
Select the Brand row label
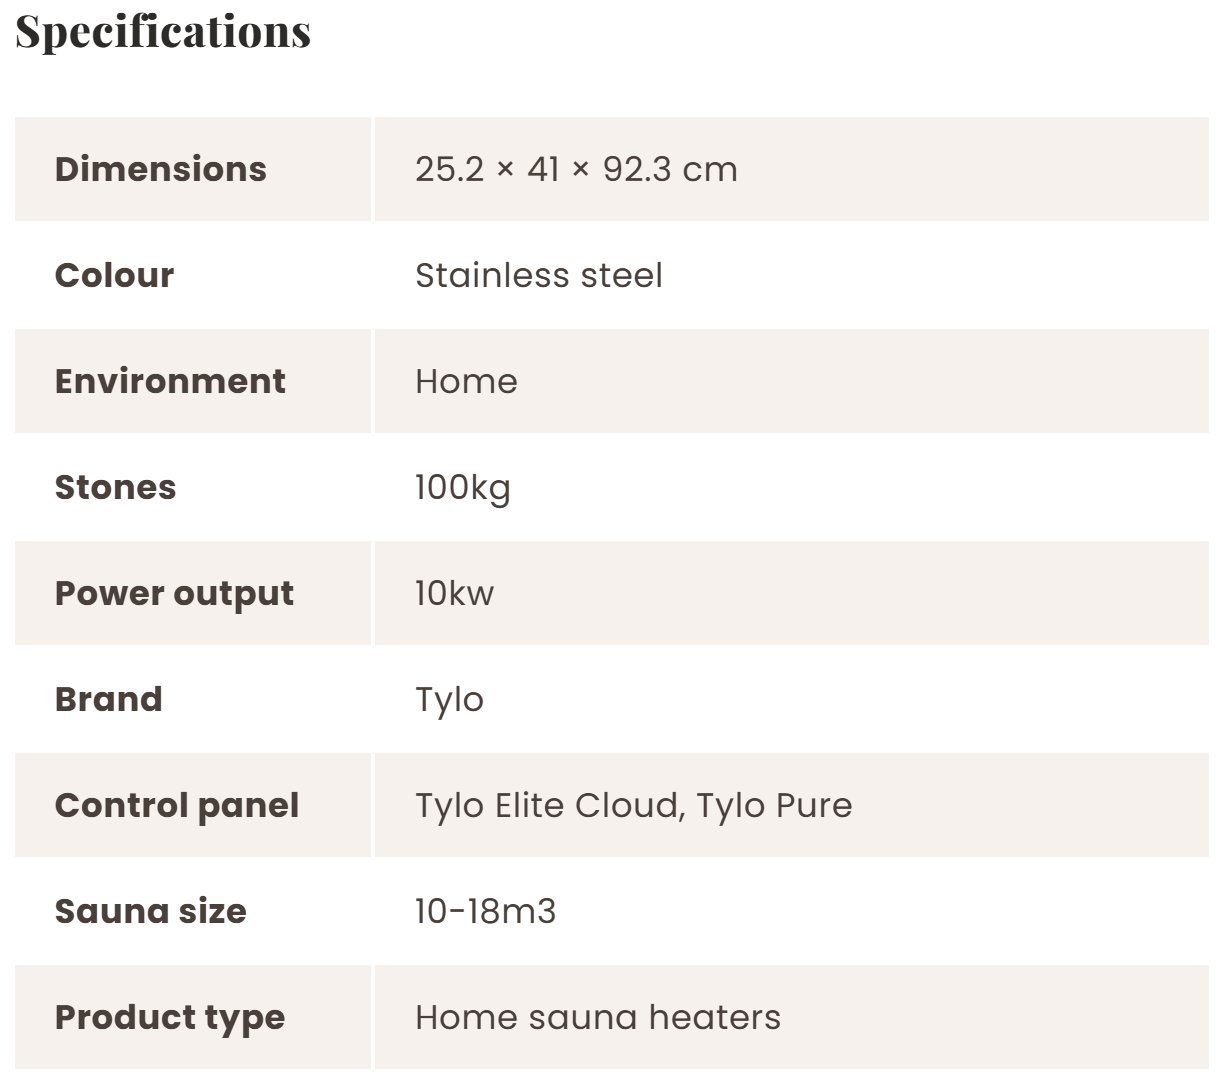coord(108,699)
